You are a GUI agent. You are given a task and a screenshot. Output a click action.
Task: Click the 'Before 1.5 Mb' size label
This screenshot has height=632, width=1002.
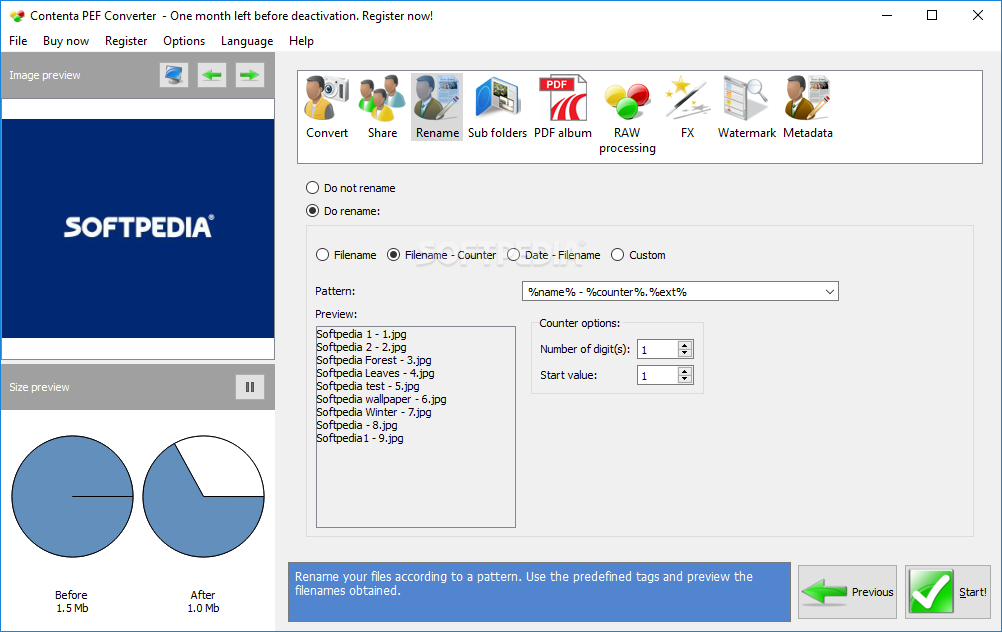(x=72, y=601)
